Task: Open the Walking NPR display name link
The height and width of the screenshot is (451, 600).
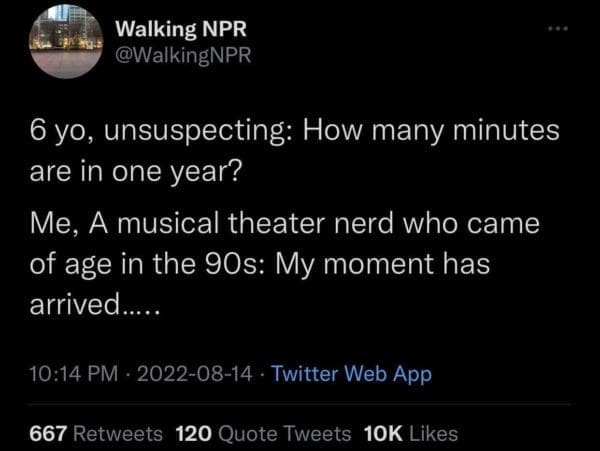Action: pos(176,29)
